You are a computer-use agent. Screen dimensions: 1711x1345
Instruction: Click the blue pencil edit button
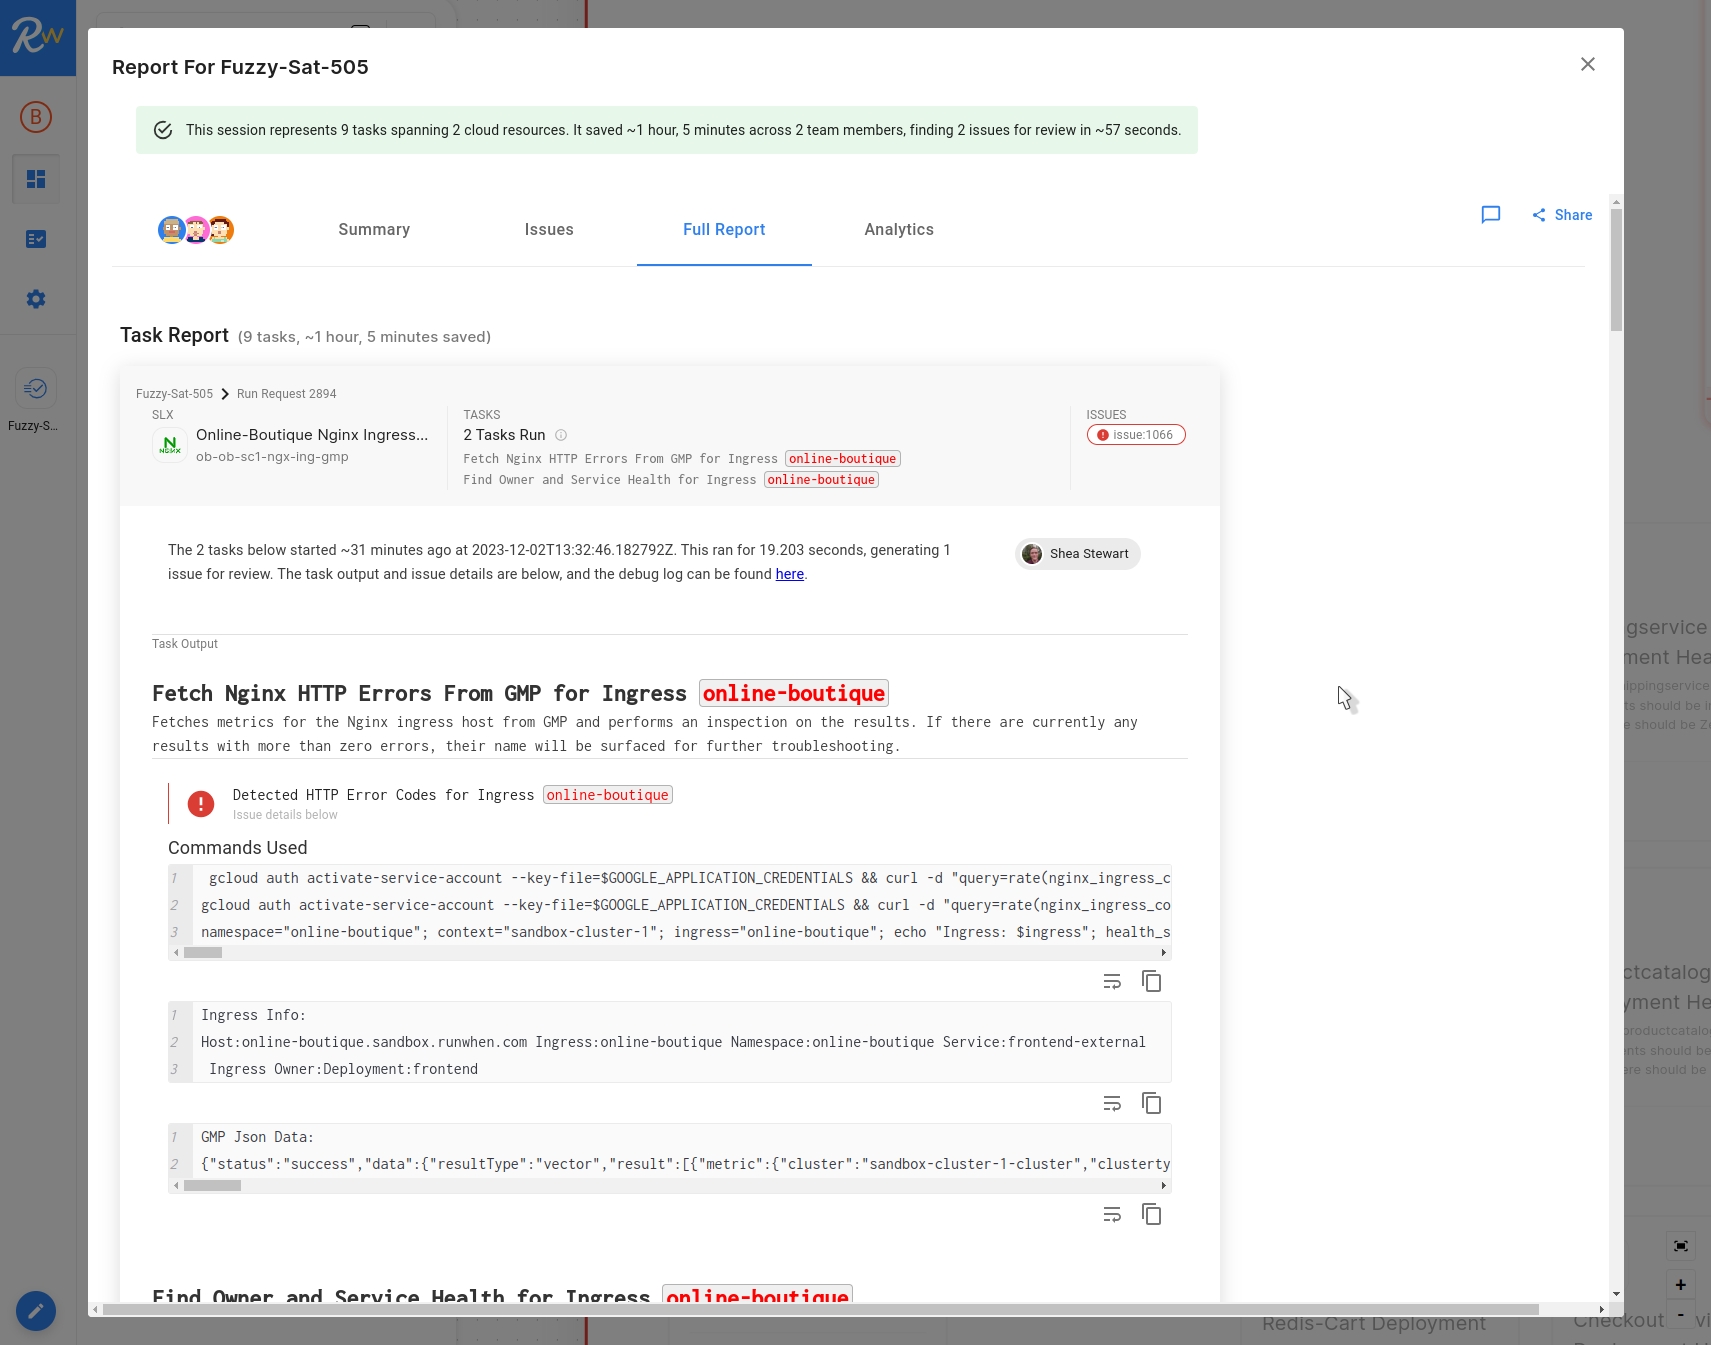pyautogui.click(x=36, y=1310)
